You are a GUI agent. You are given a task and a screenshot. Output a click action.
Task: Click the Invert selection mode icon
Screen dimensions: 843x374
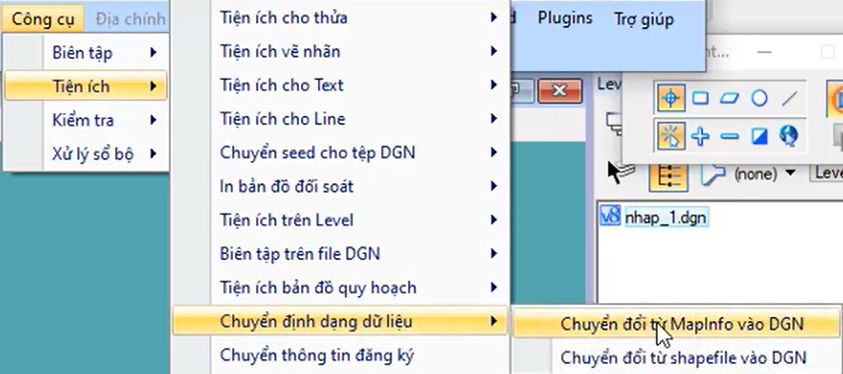click(759, 136)
